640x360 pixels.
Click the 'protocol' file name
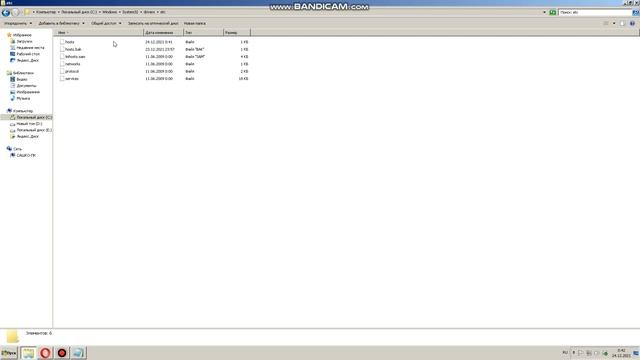(72, 71)
